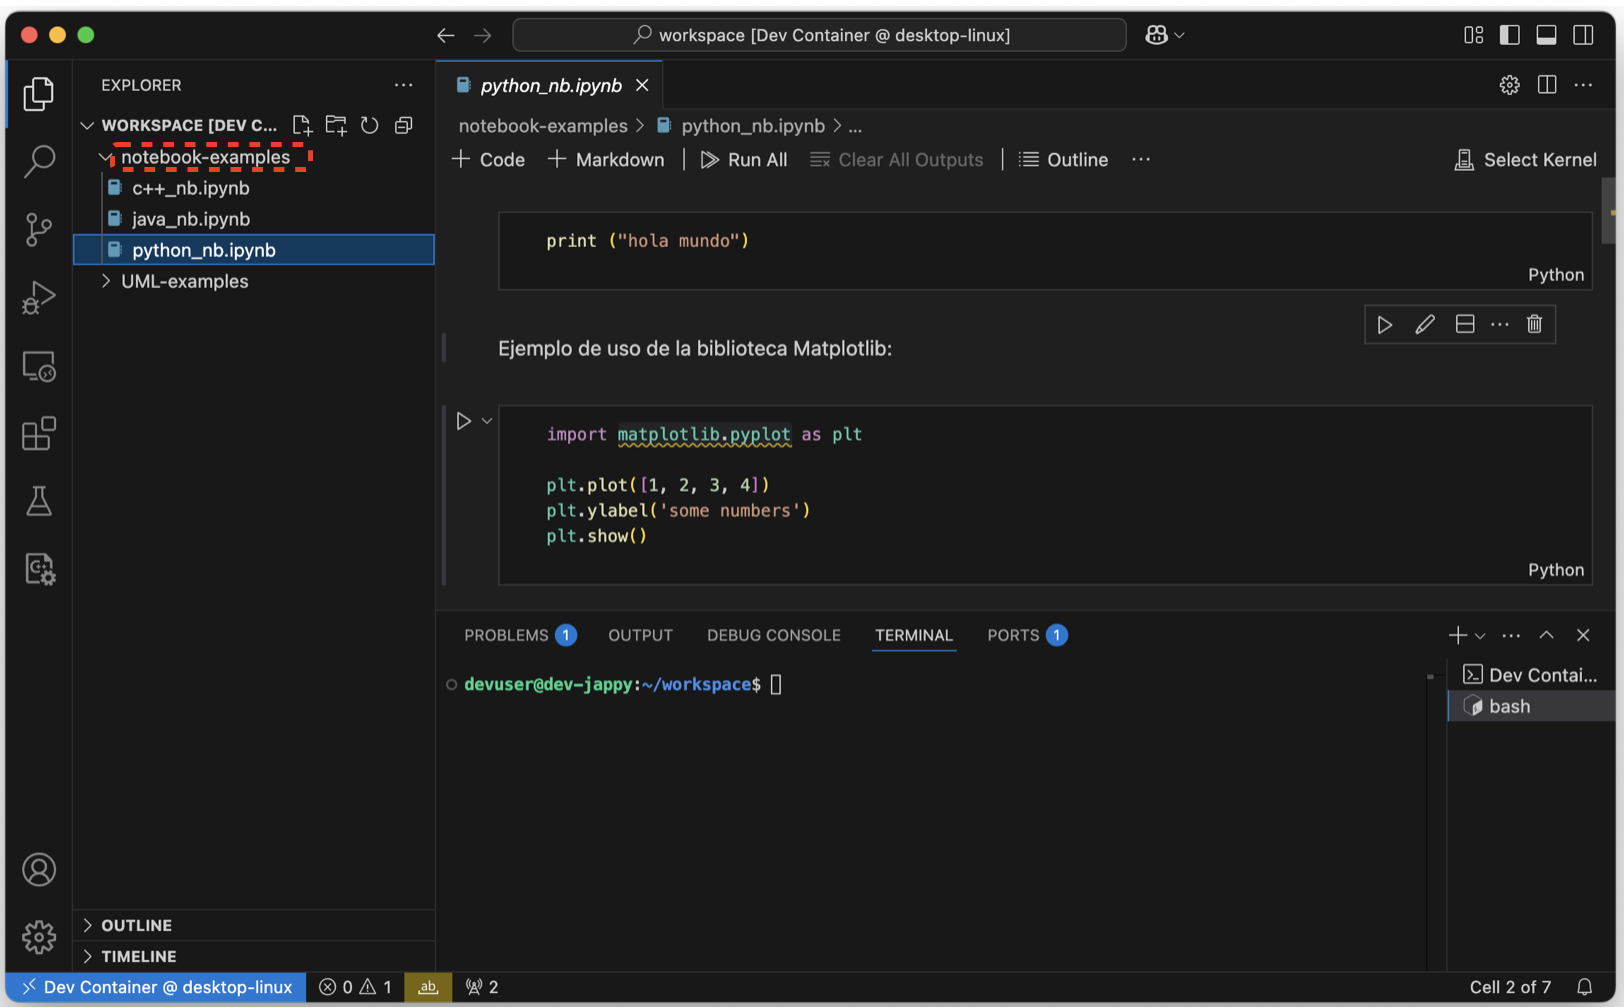
Task: Open the Manage gear in activity bar
Action: point(39,937)
